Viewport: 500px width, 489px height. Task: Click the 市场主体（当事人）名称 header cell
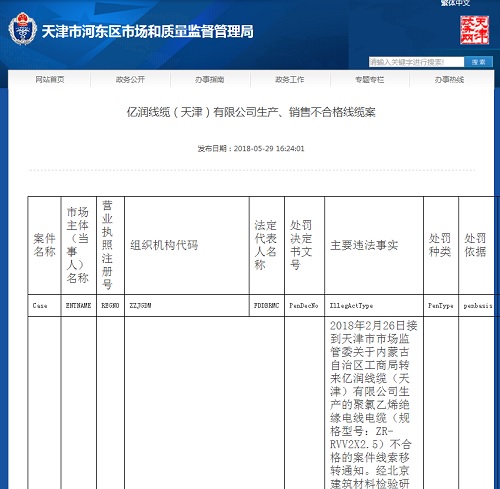pos(79,245)
